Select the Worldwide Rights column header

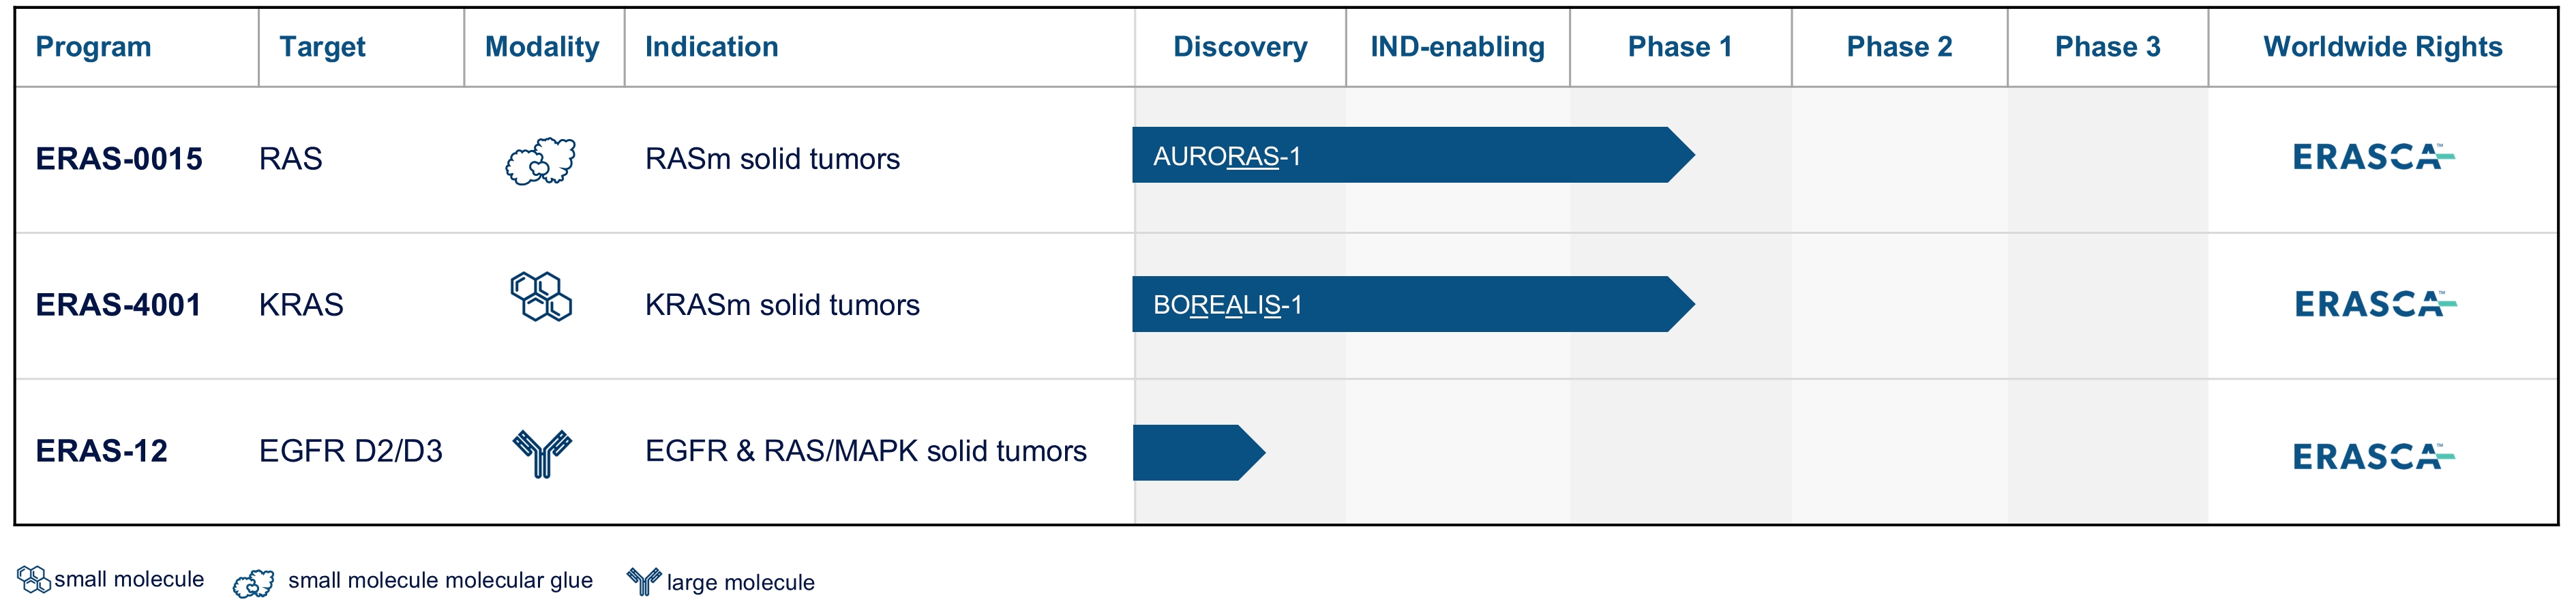(x=2382, y=47)
